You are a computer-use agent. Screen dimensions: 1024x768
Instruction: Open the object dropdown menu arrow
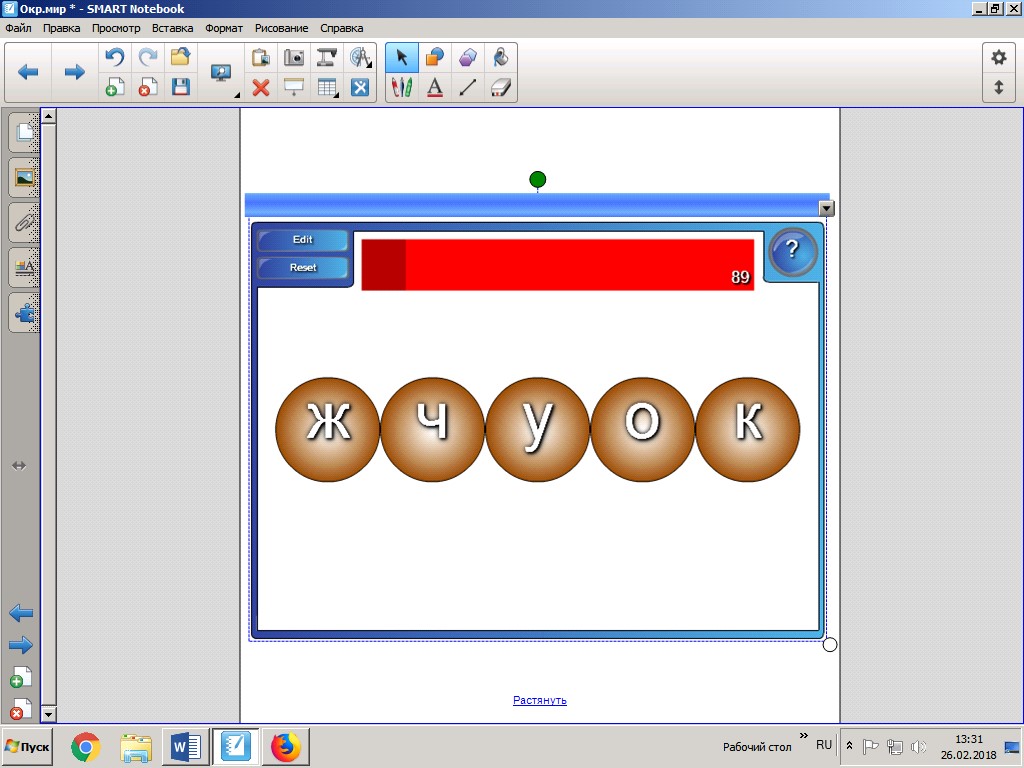pyautogui.click(x=826, y=208)
